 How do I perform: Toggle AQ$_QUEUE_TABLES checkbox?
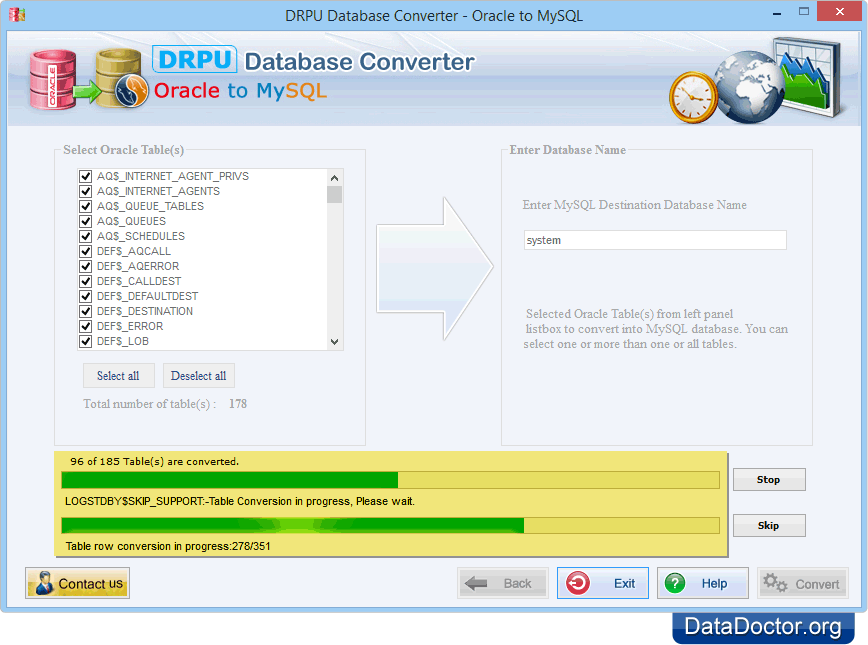[x=85, y=206]
